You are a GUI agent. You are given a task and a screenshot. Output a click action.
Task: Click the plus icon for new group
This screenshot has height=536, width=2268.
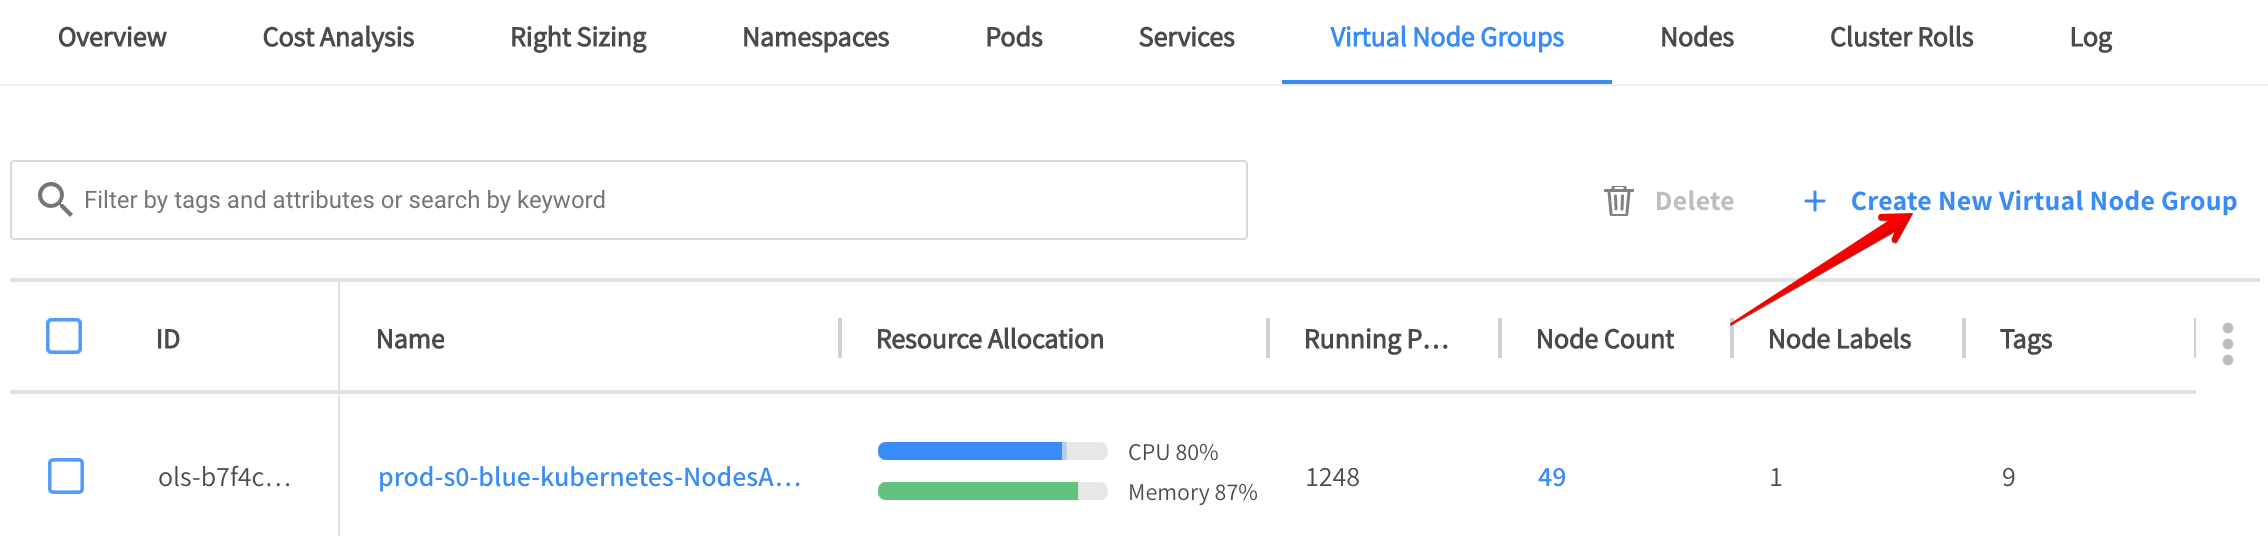point(1814,201)
